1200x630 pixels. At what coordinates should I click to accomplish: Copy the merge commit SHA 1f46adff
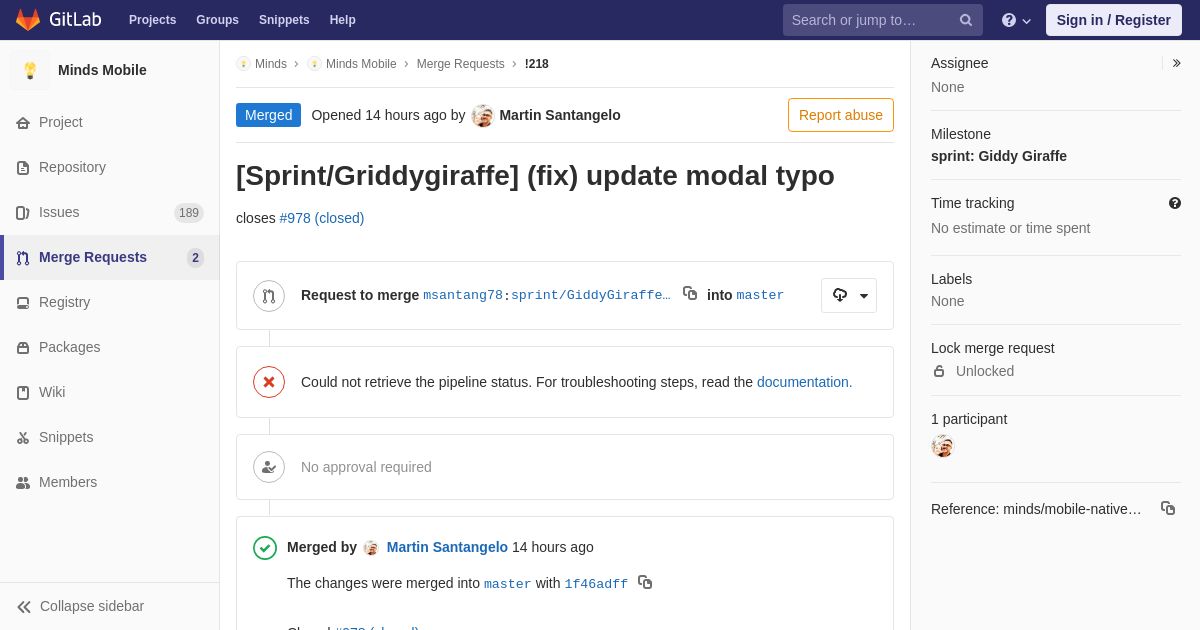(645, 582)
